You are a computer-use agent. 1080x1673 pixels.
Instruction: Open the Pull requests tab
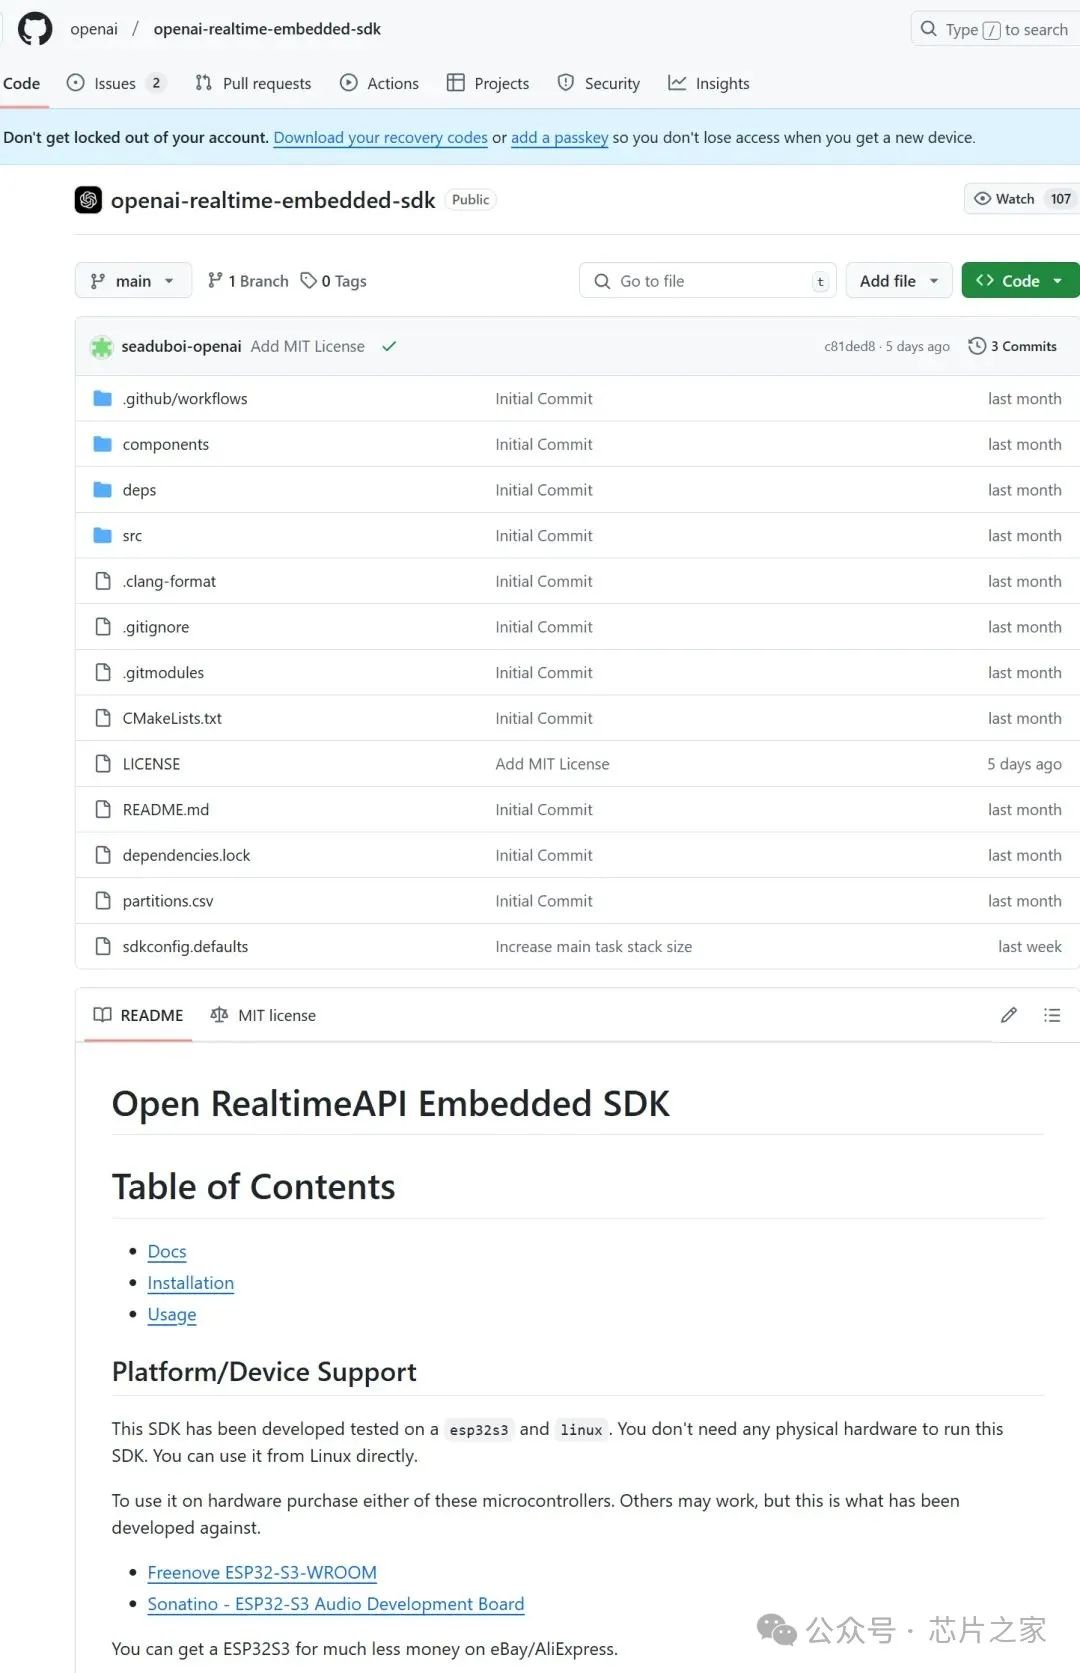coord(253,84)
